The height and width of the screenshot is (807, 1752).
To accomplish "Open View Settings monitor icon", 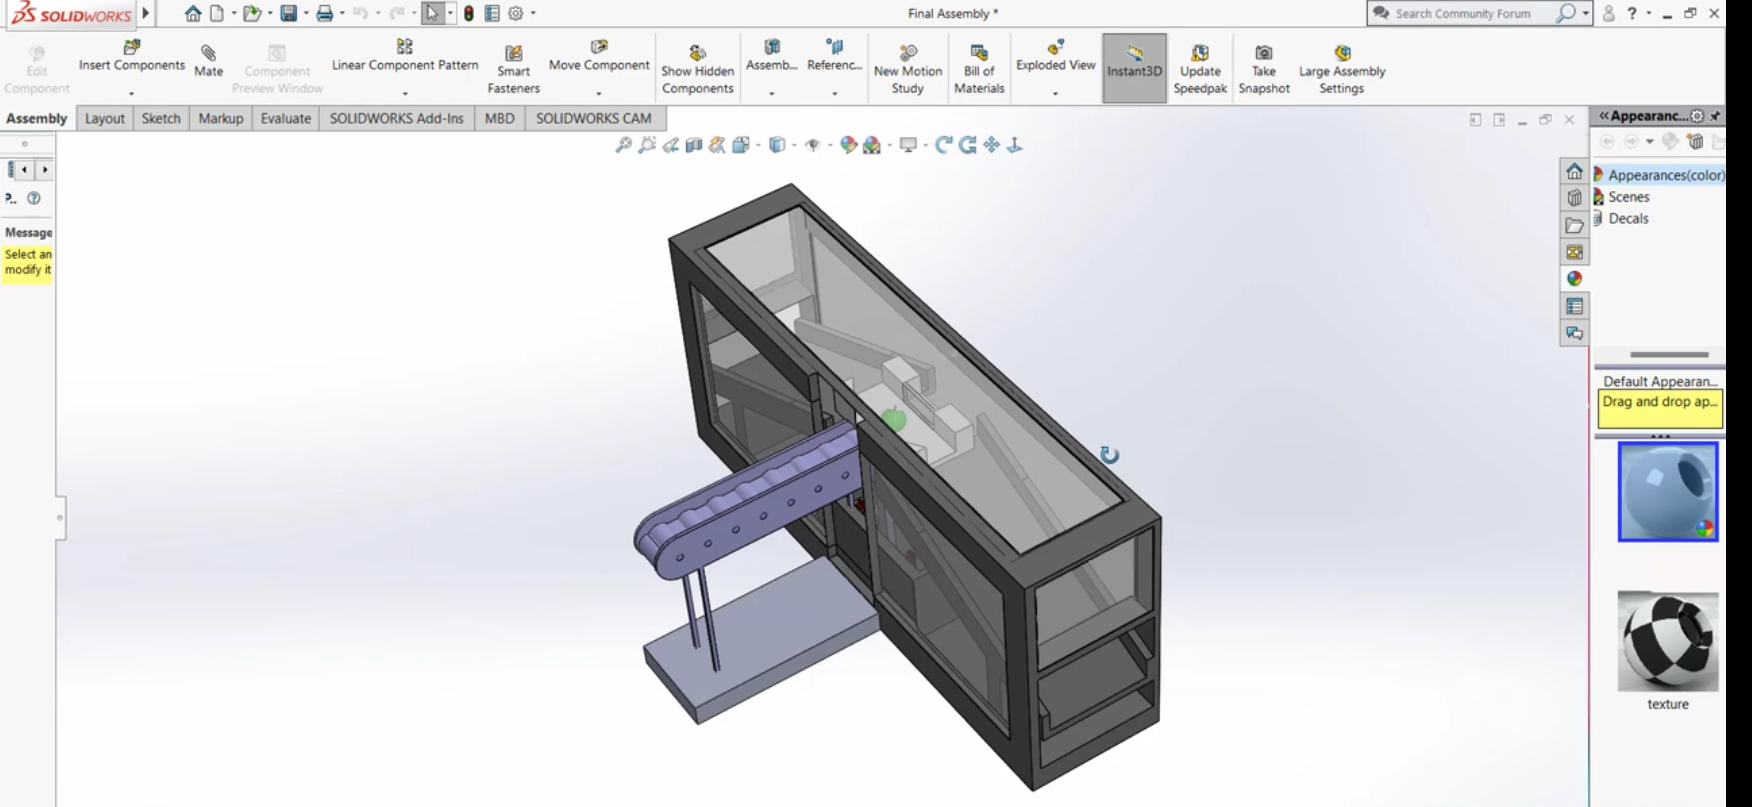I will tap(908, 145).
